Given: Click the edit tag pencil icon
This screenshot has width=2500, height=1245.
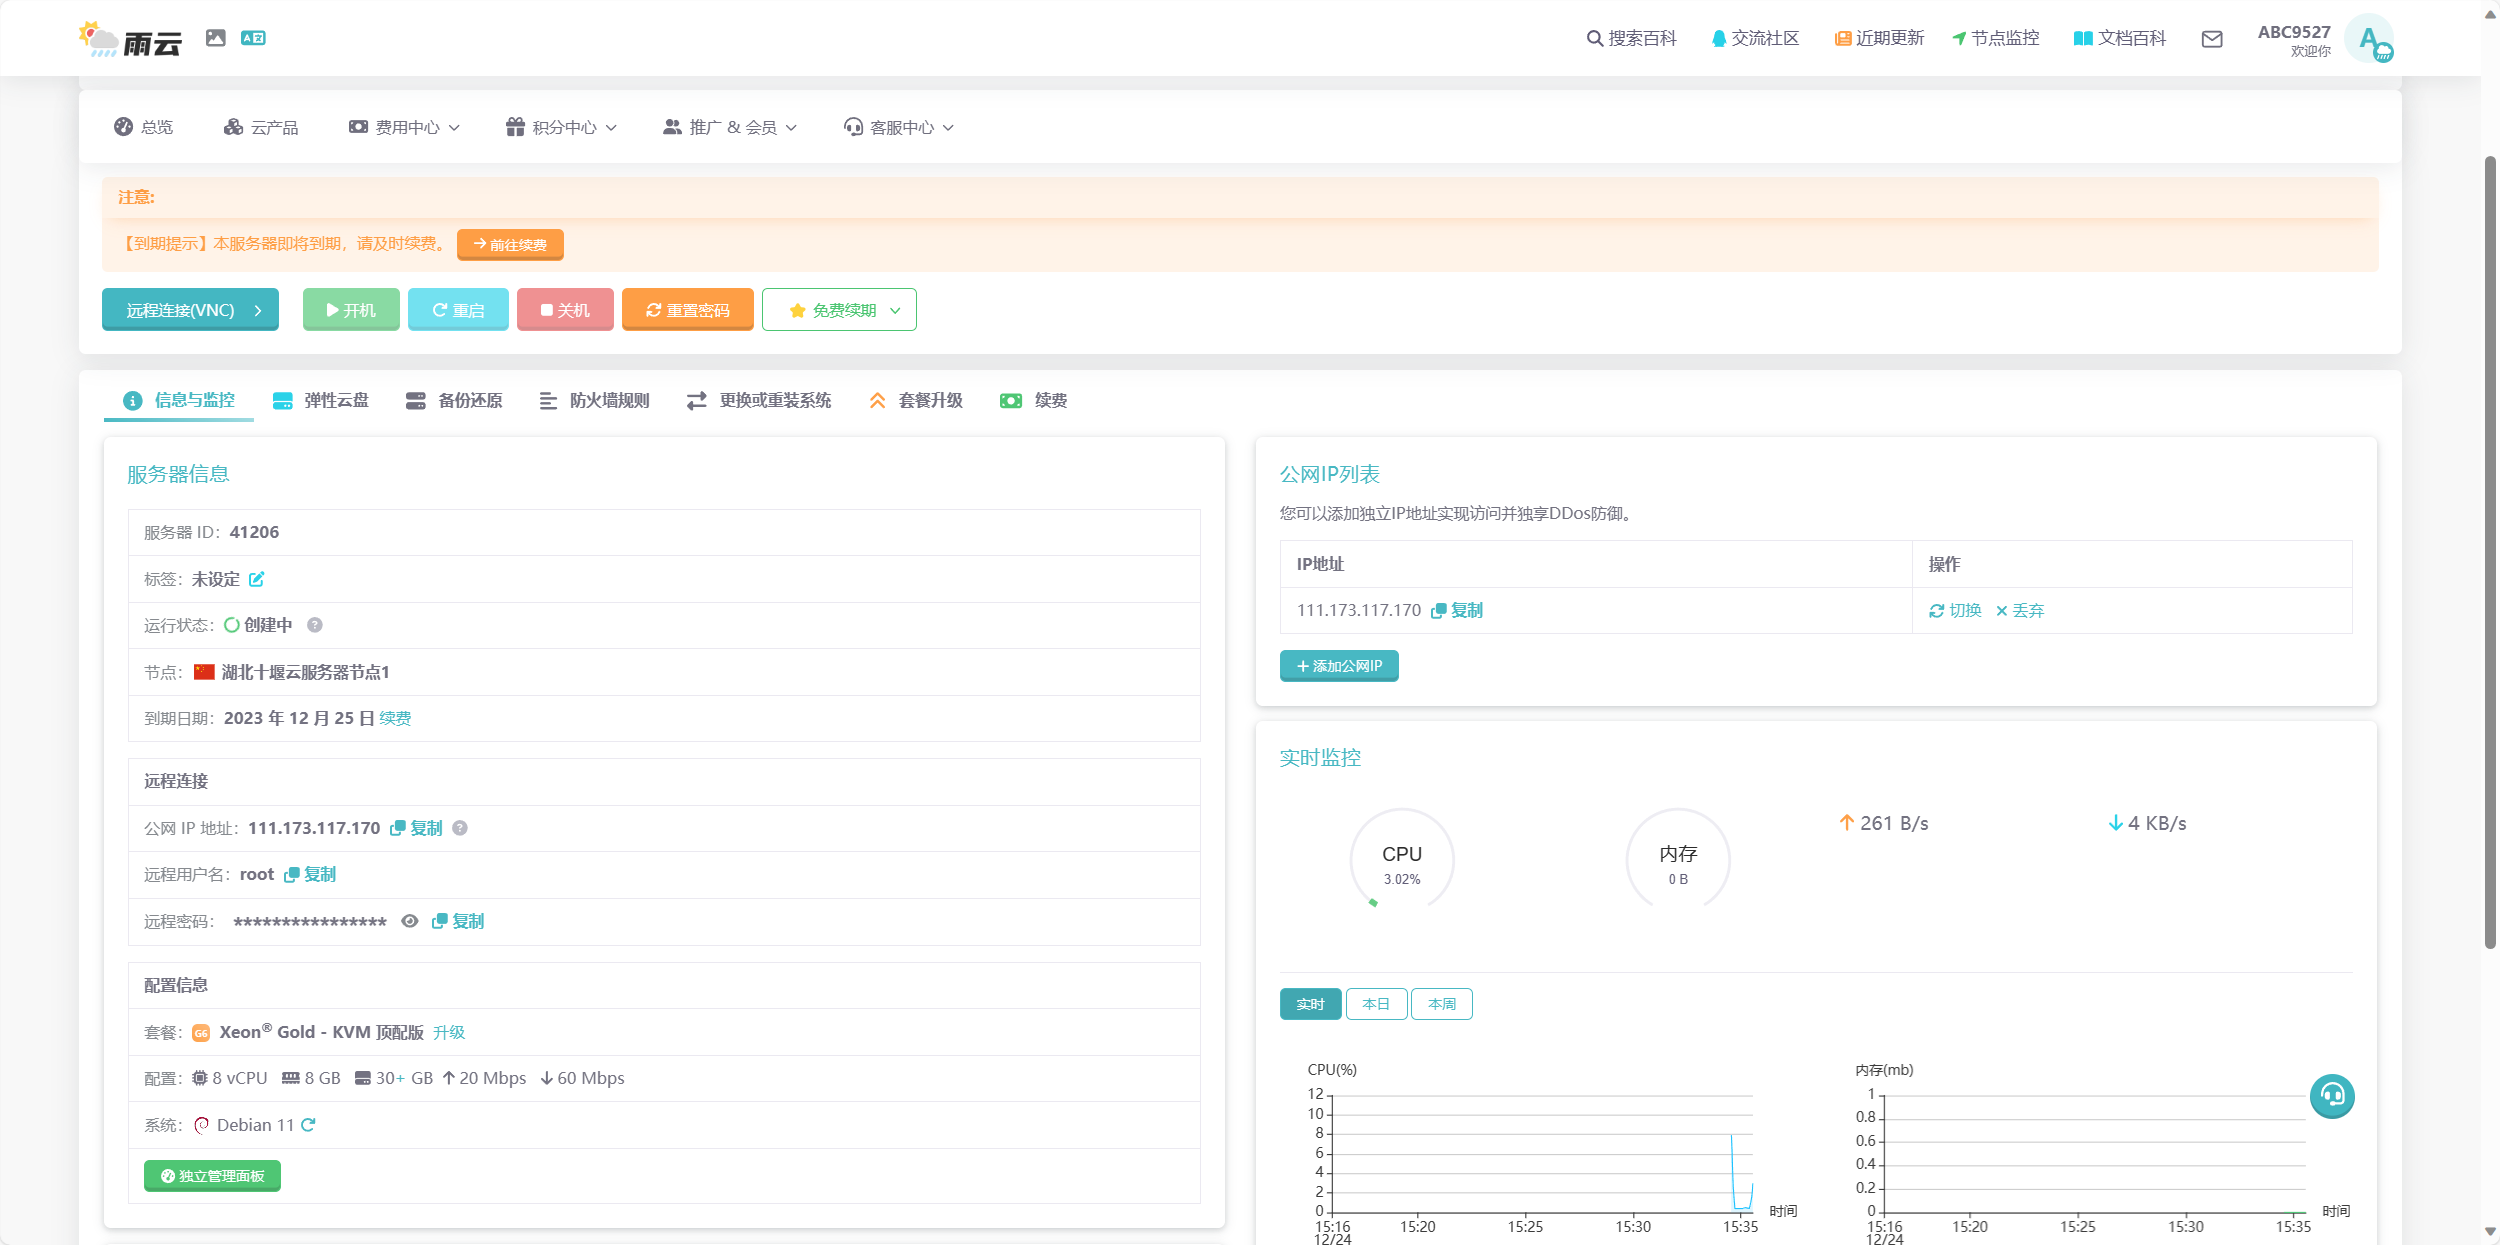Looking at the screenshot, I should pos(256,579).
